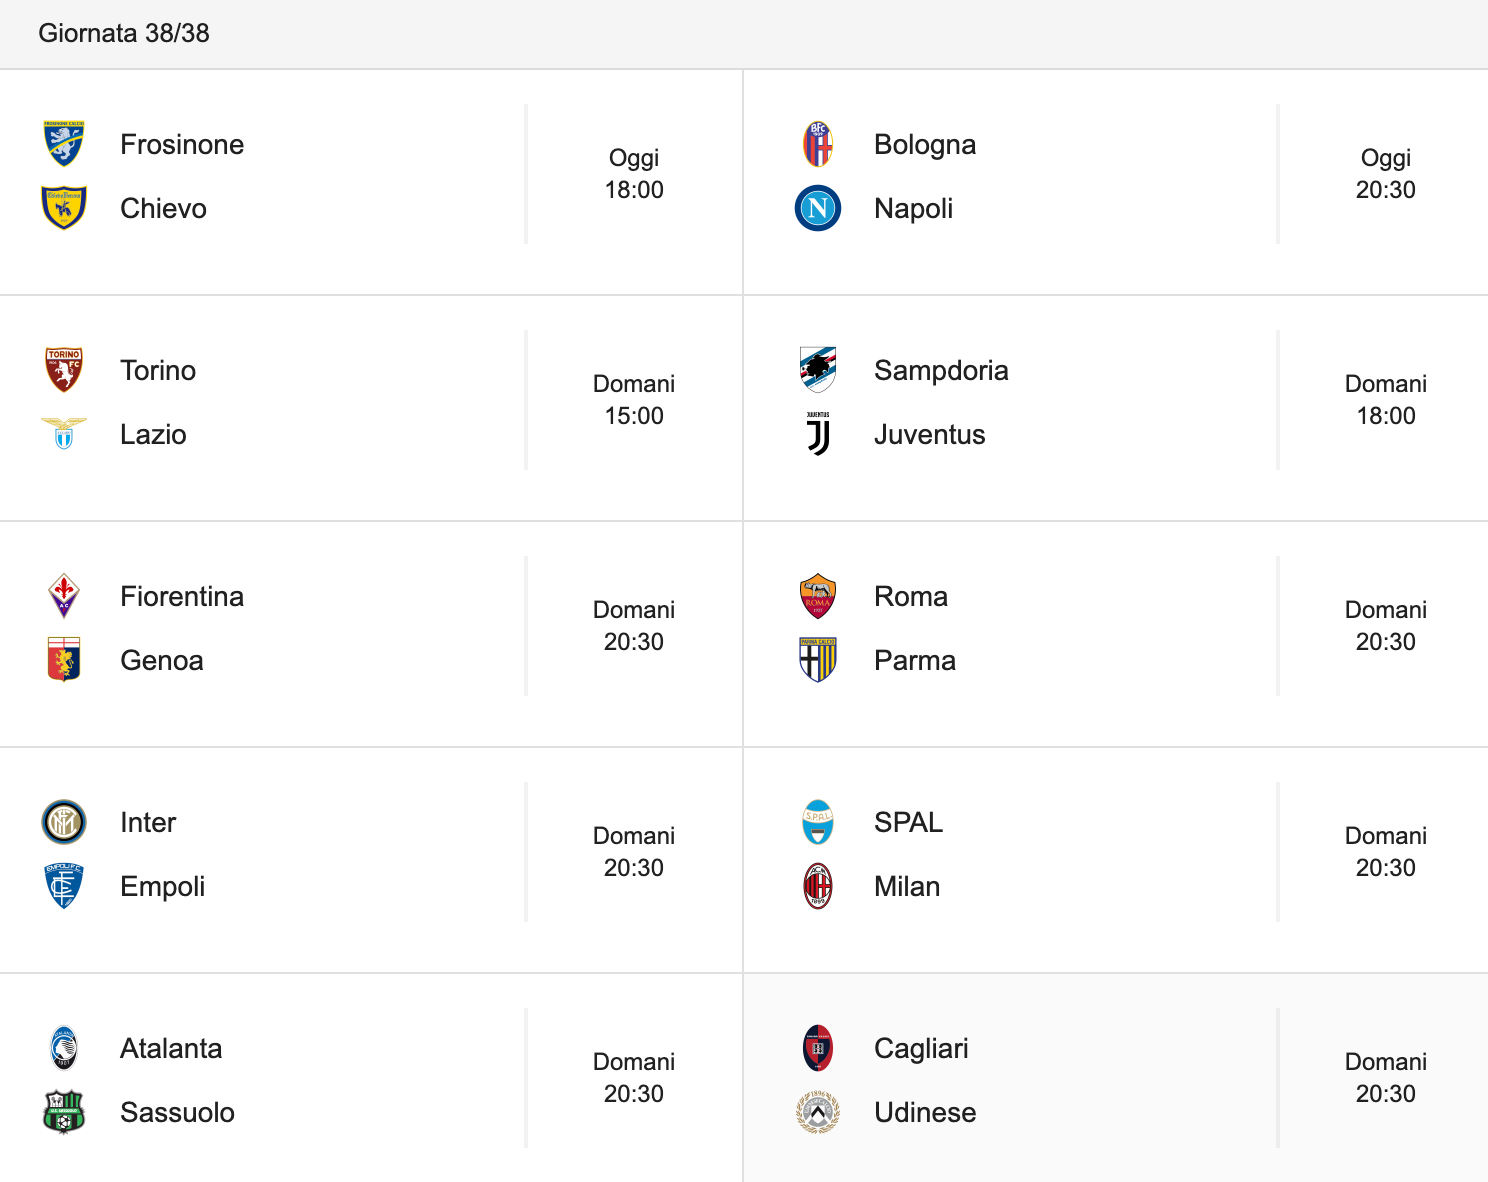Click the Sampdoria team crest

818,370
